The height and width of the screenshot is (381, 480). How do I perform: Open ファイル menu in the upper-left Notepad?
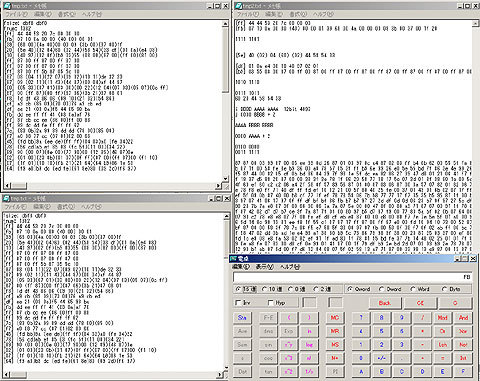coord(16,14)
